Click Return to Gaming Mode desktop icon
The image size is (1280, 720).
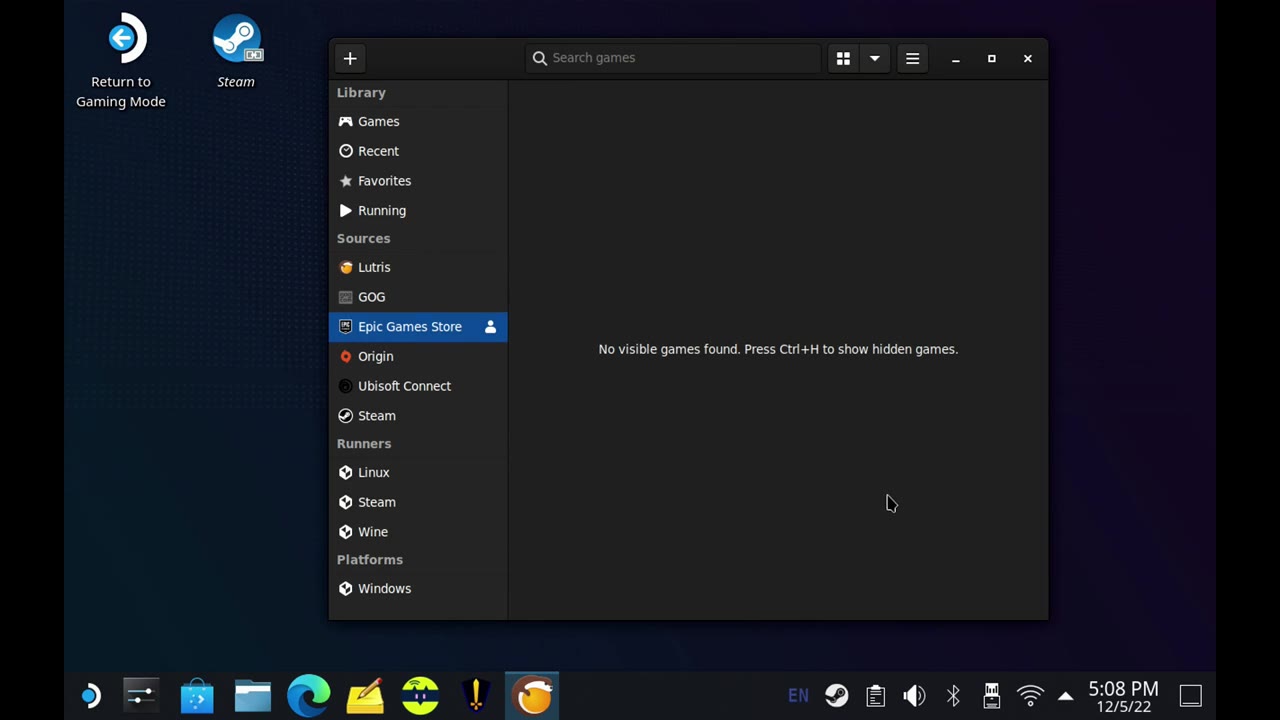click(121, 62)
